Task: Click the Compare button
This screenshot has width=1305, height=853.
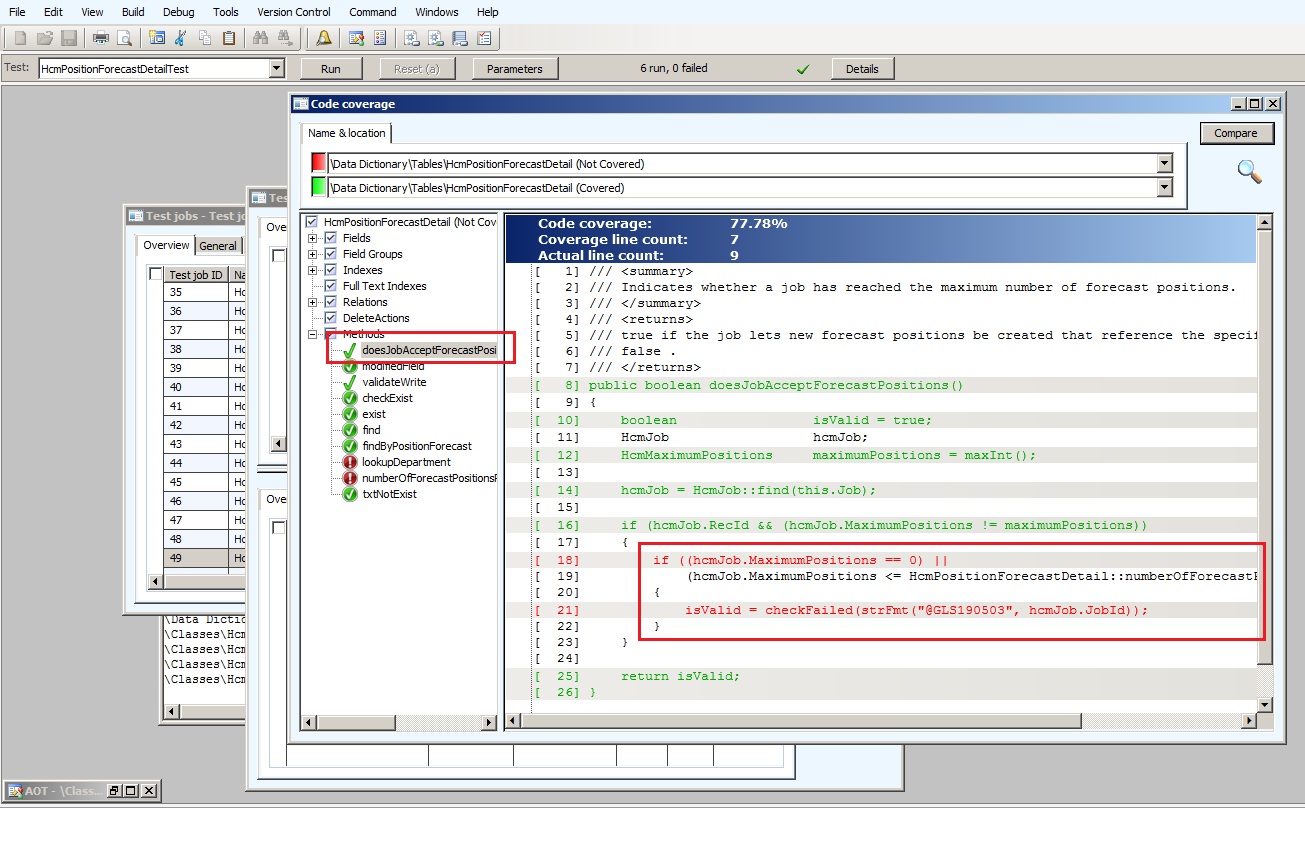Action: 1236,133
